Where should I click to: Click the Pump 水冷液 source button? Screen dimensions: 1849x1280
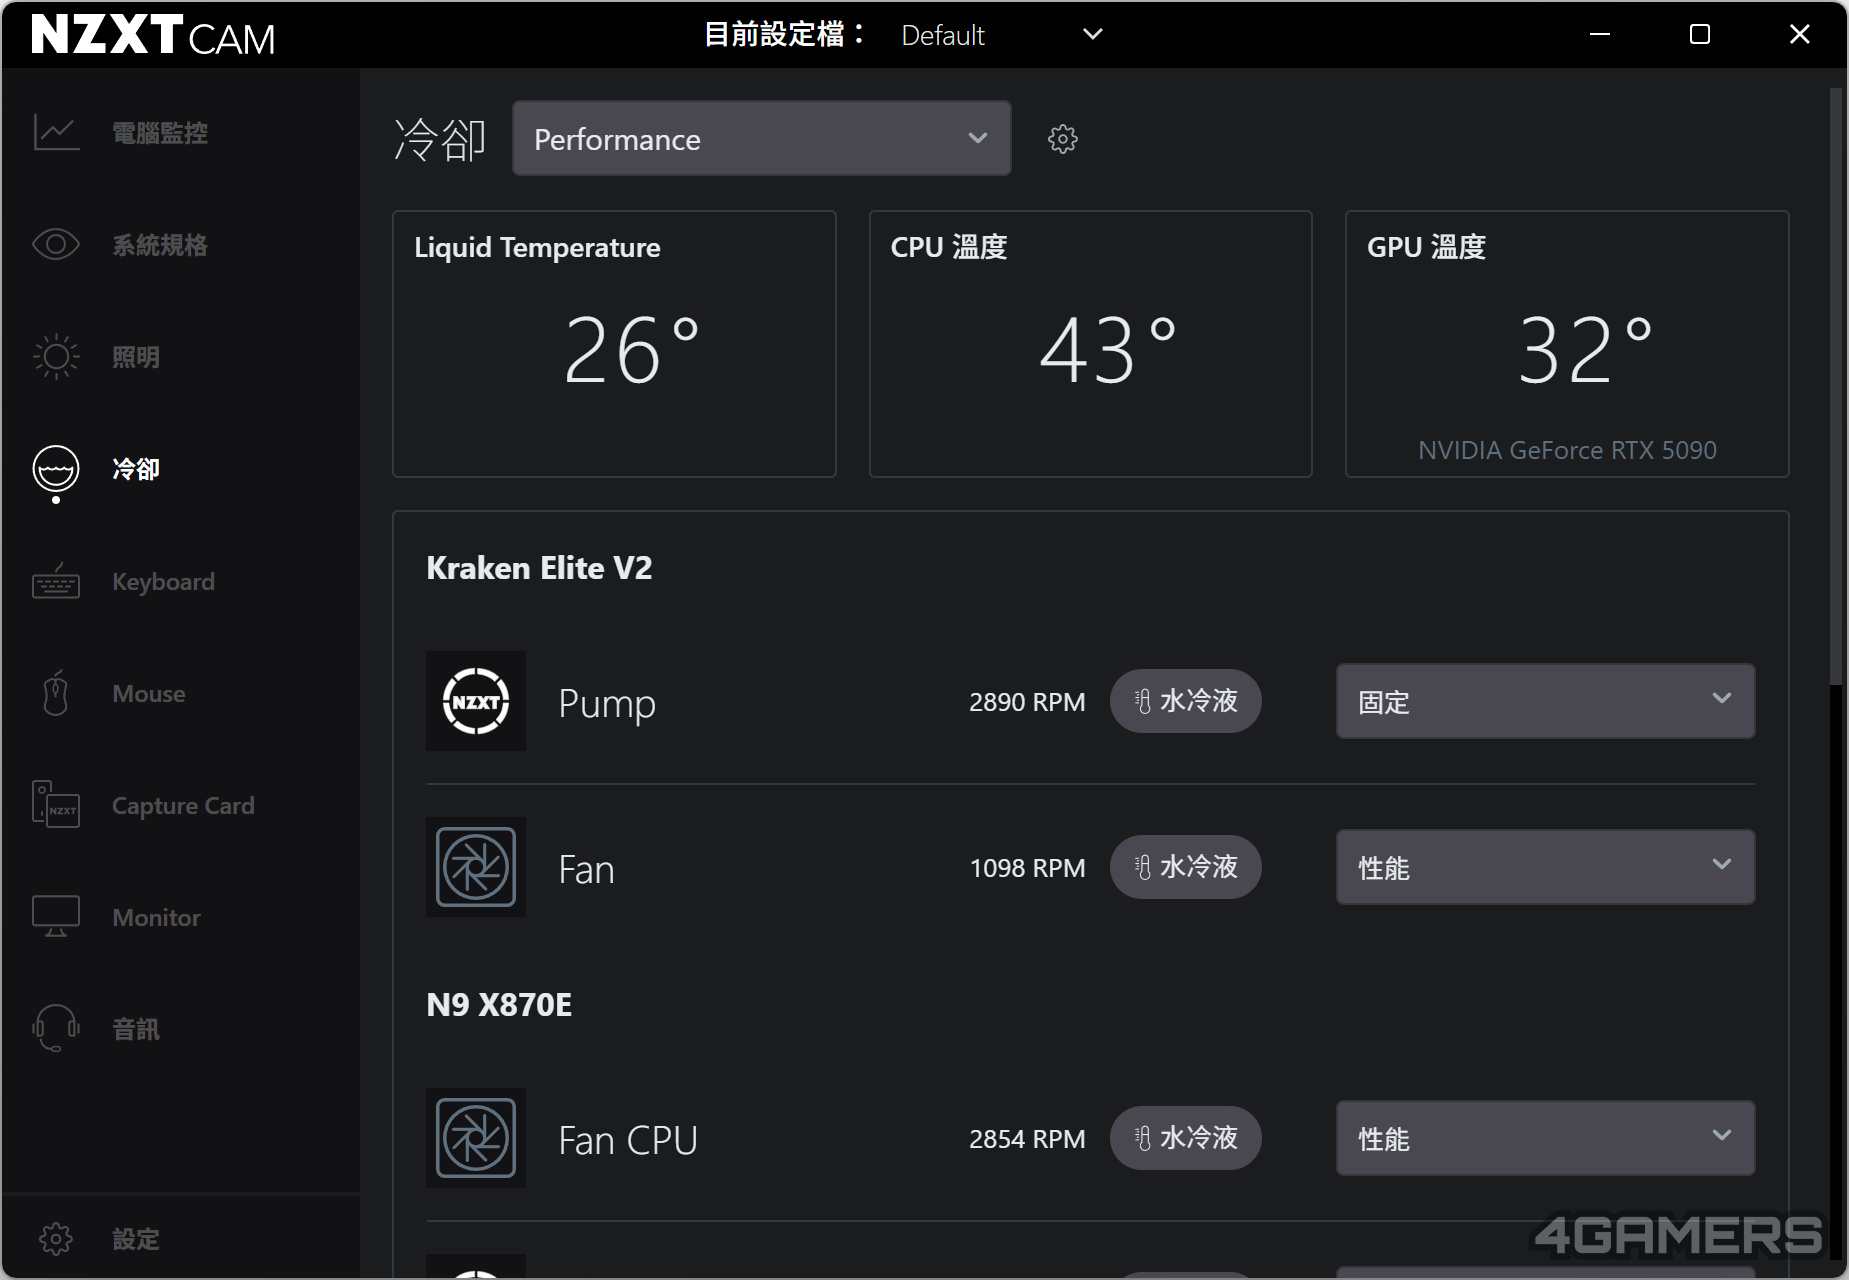tap(1185, 701)
